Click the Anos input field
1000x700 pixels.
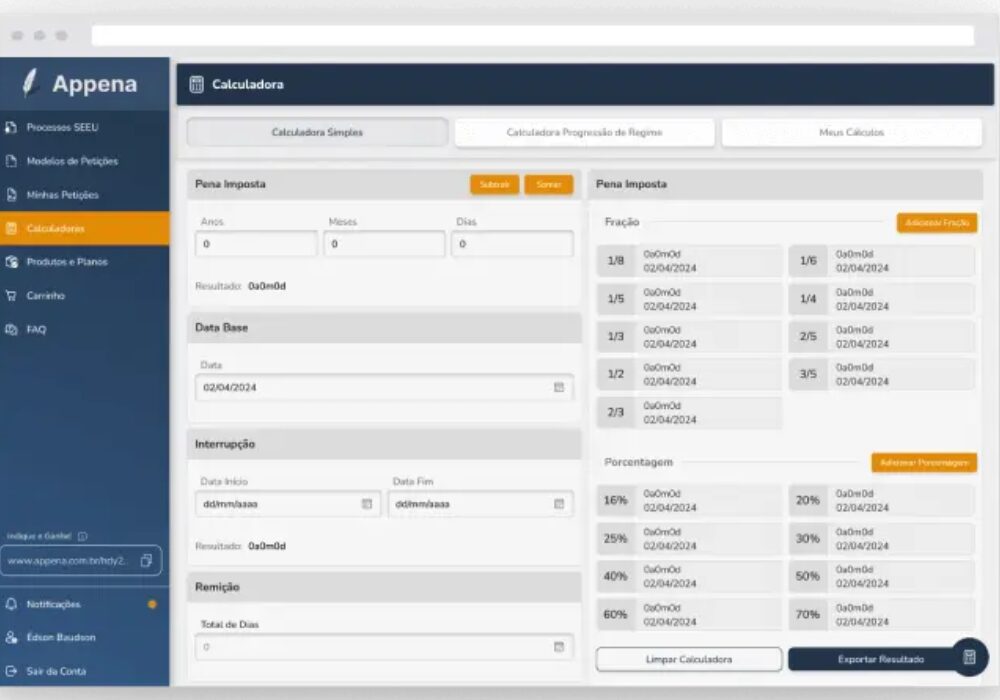(x=257, y=244)
